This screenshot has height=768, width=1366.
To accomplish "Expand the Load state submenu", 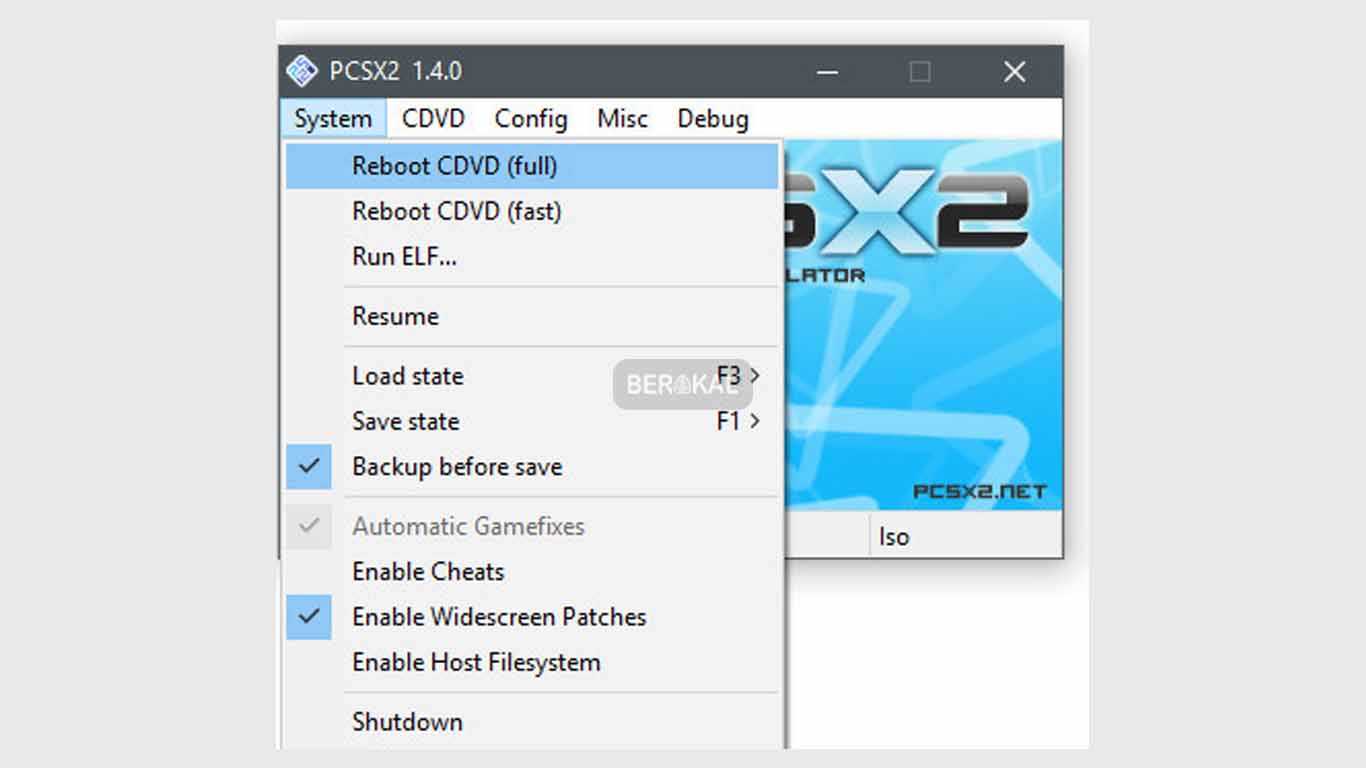I will 532,376.
